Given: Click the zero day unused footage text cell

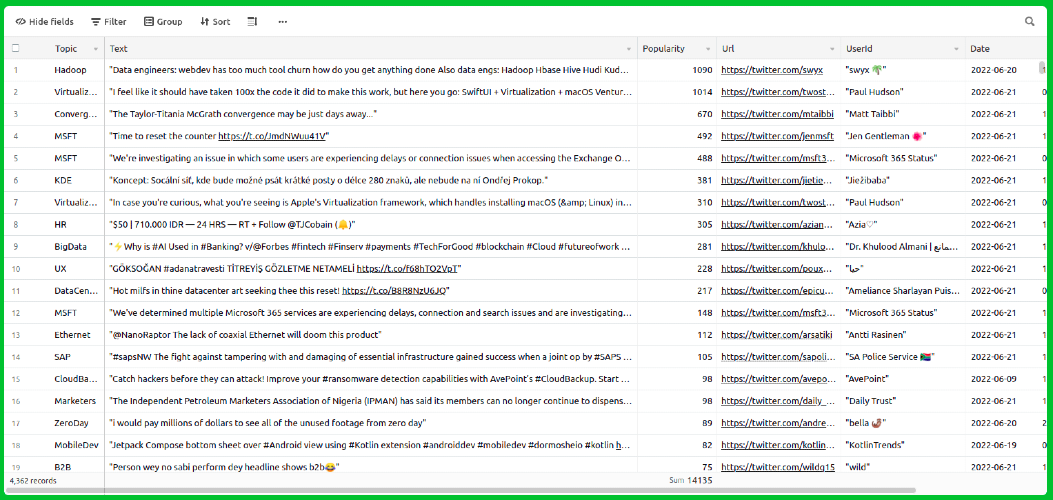Looking at the screenshot, I should click(x=371, y=423).
